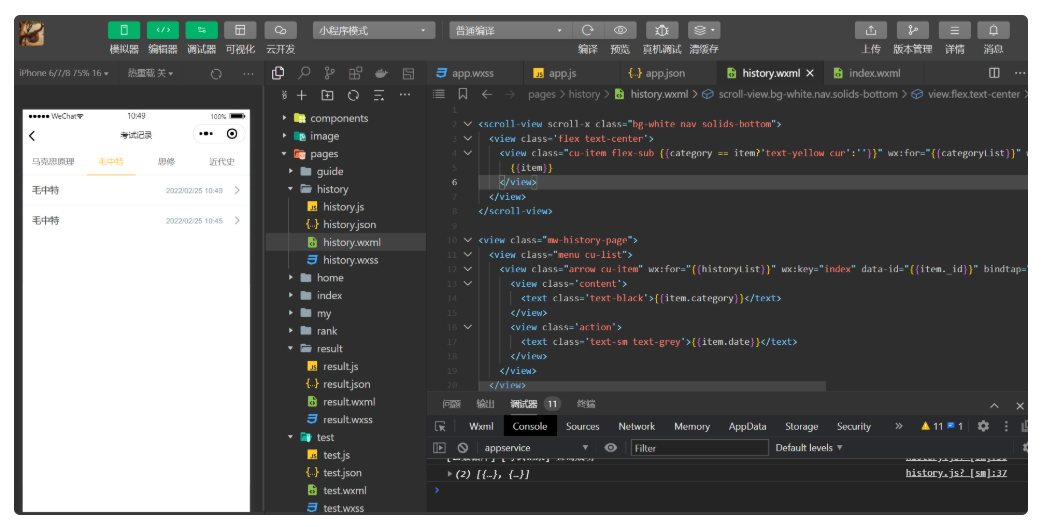Close the history.wxml tab
Viewport: 1043px width, 527px height.
tap(810, 73)
